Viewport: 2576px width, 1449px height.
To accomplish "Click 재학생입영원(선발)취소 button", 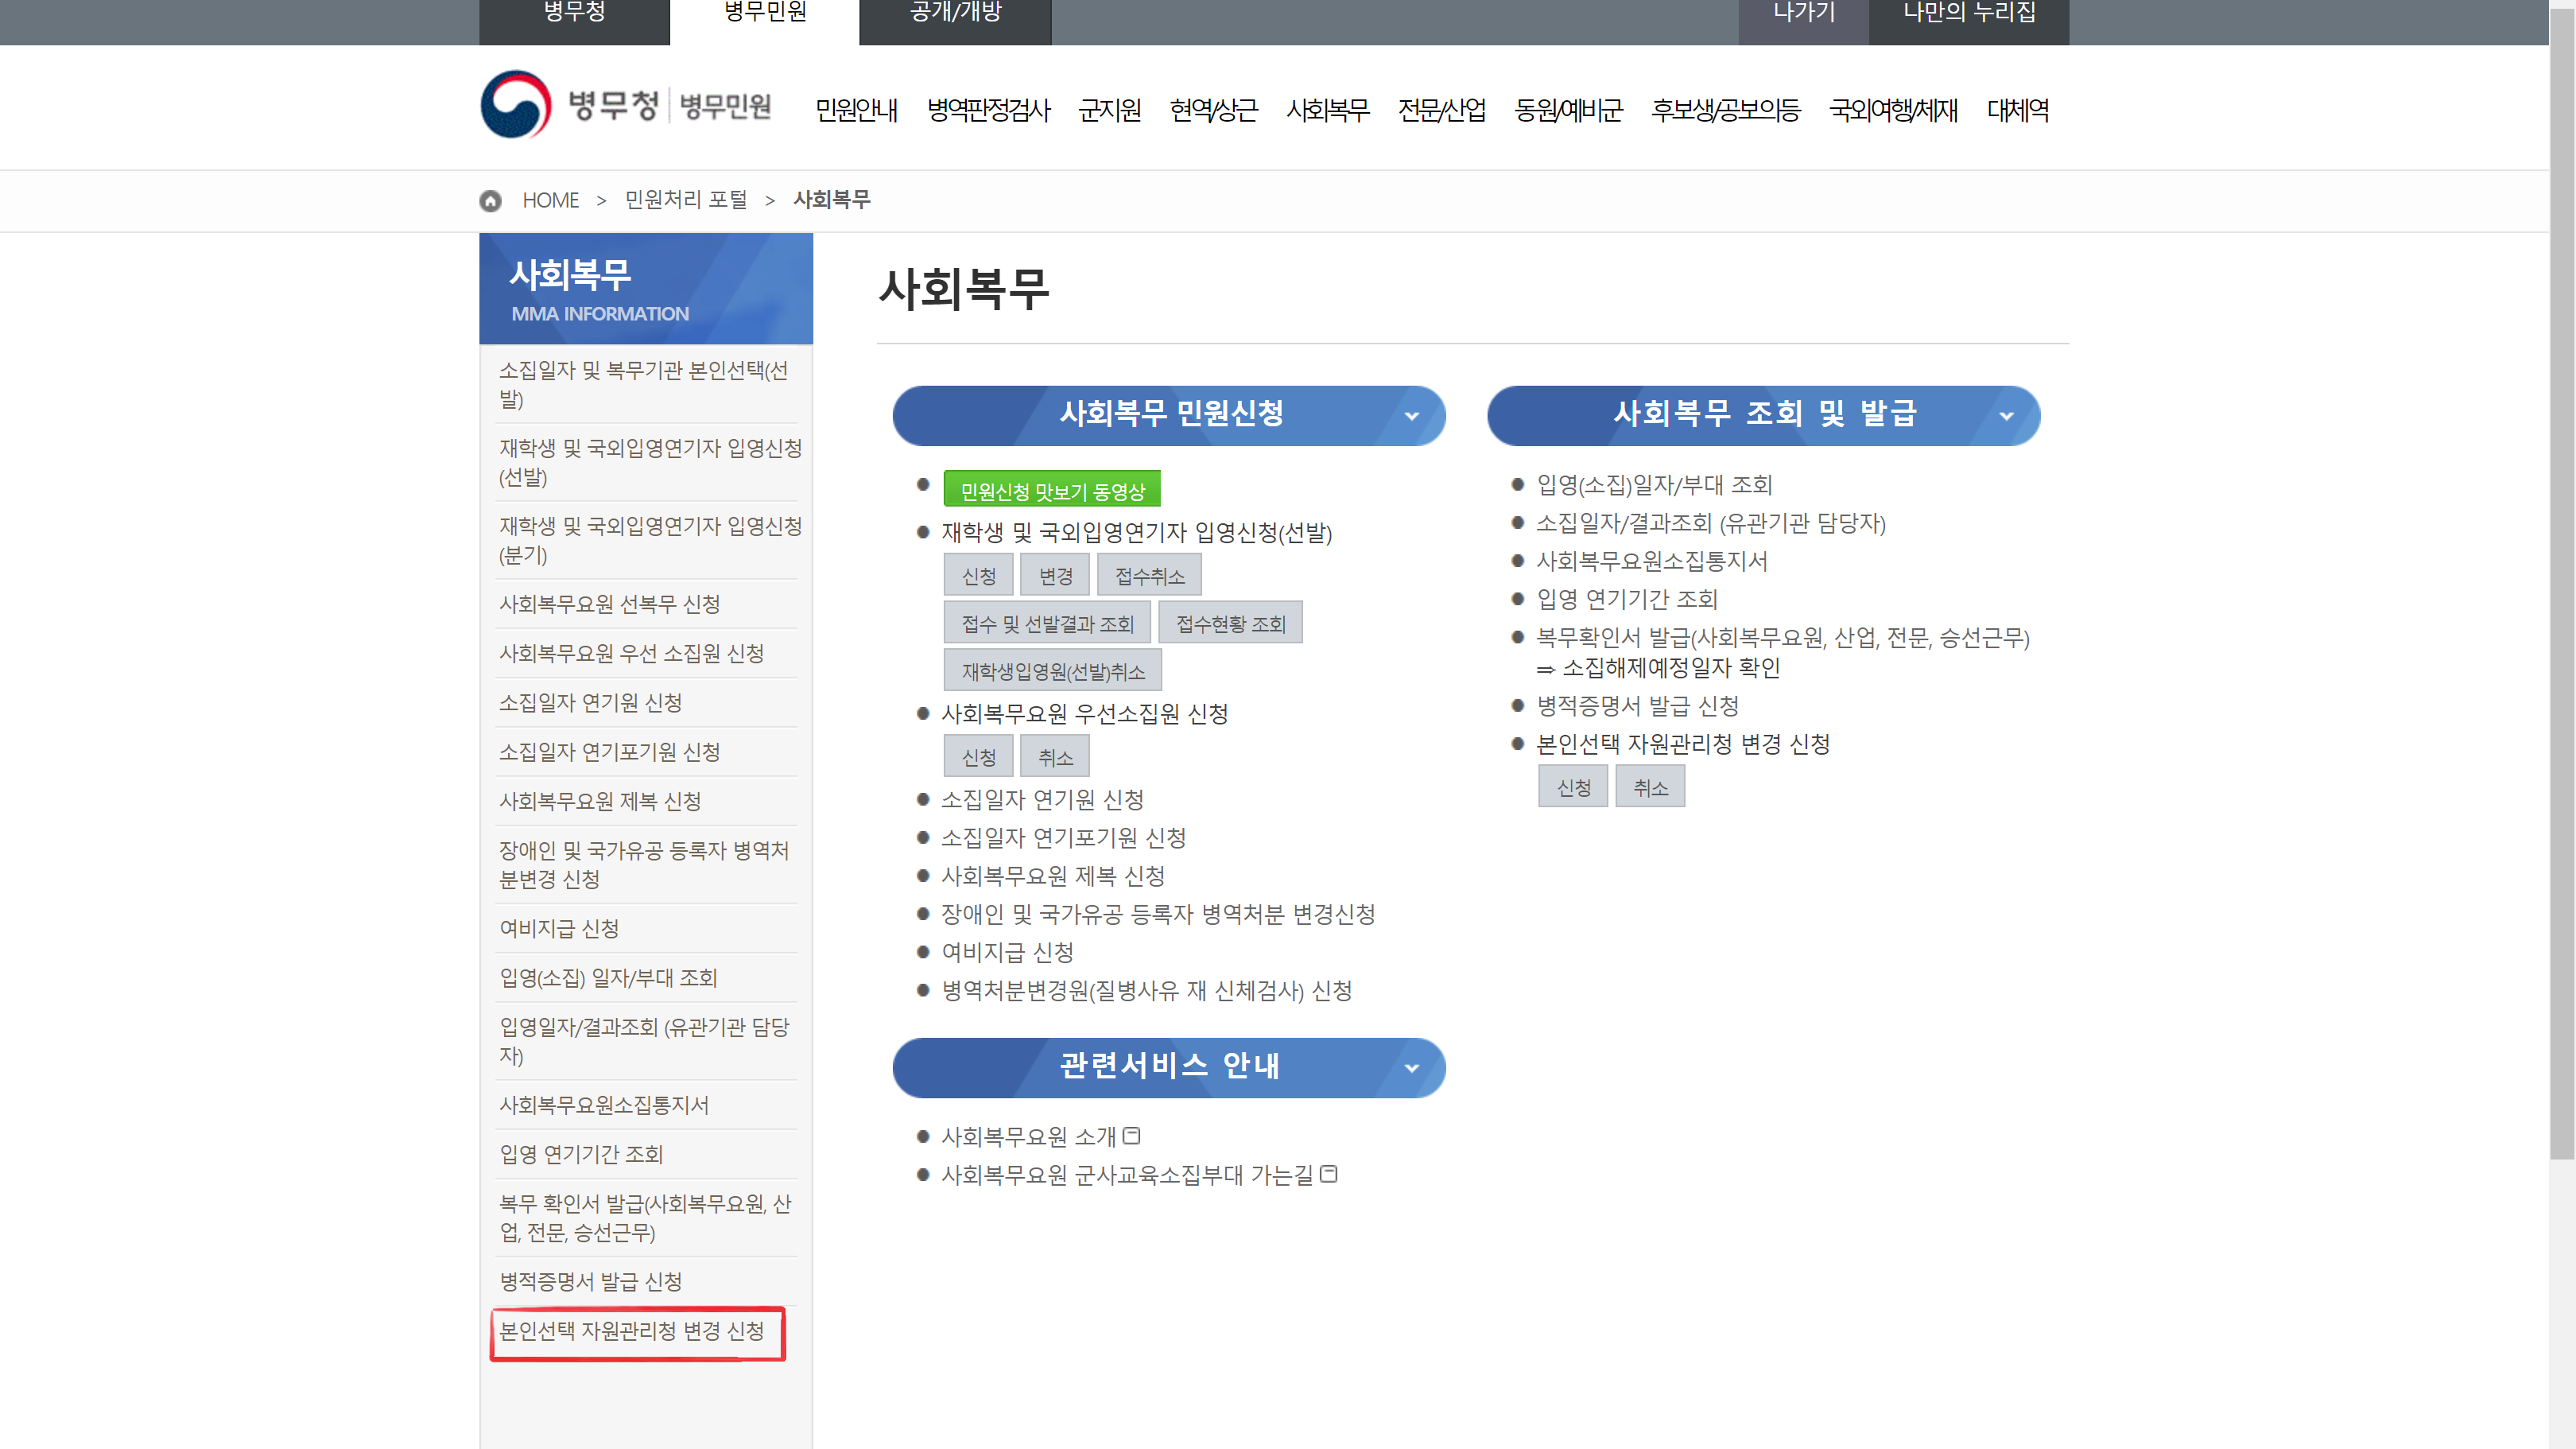I will pos(1053,671).
